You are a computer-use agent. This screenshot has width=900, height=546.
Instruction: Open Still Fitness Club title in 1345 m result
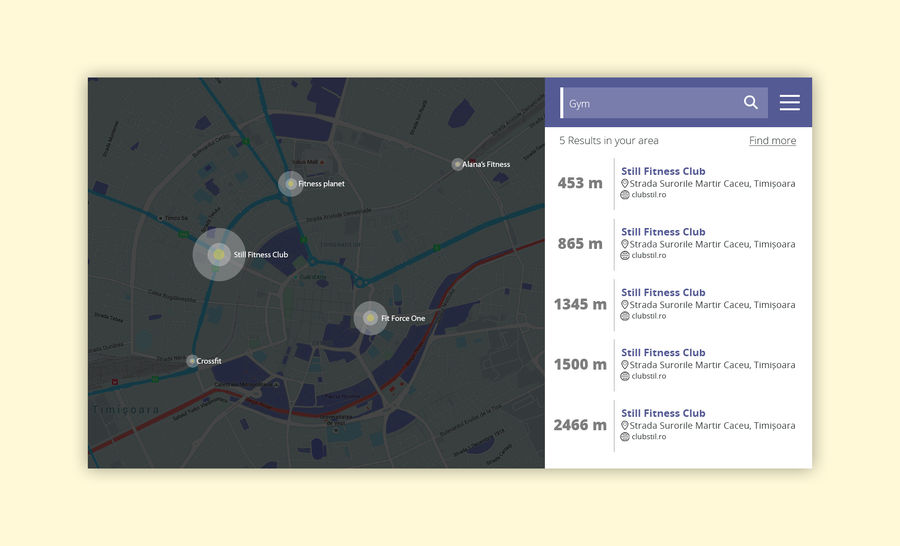[663, 292]
